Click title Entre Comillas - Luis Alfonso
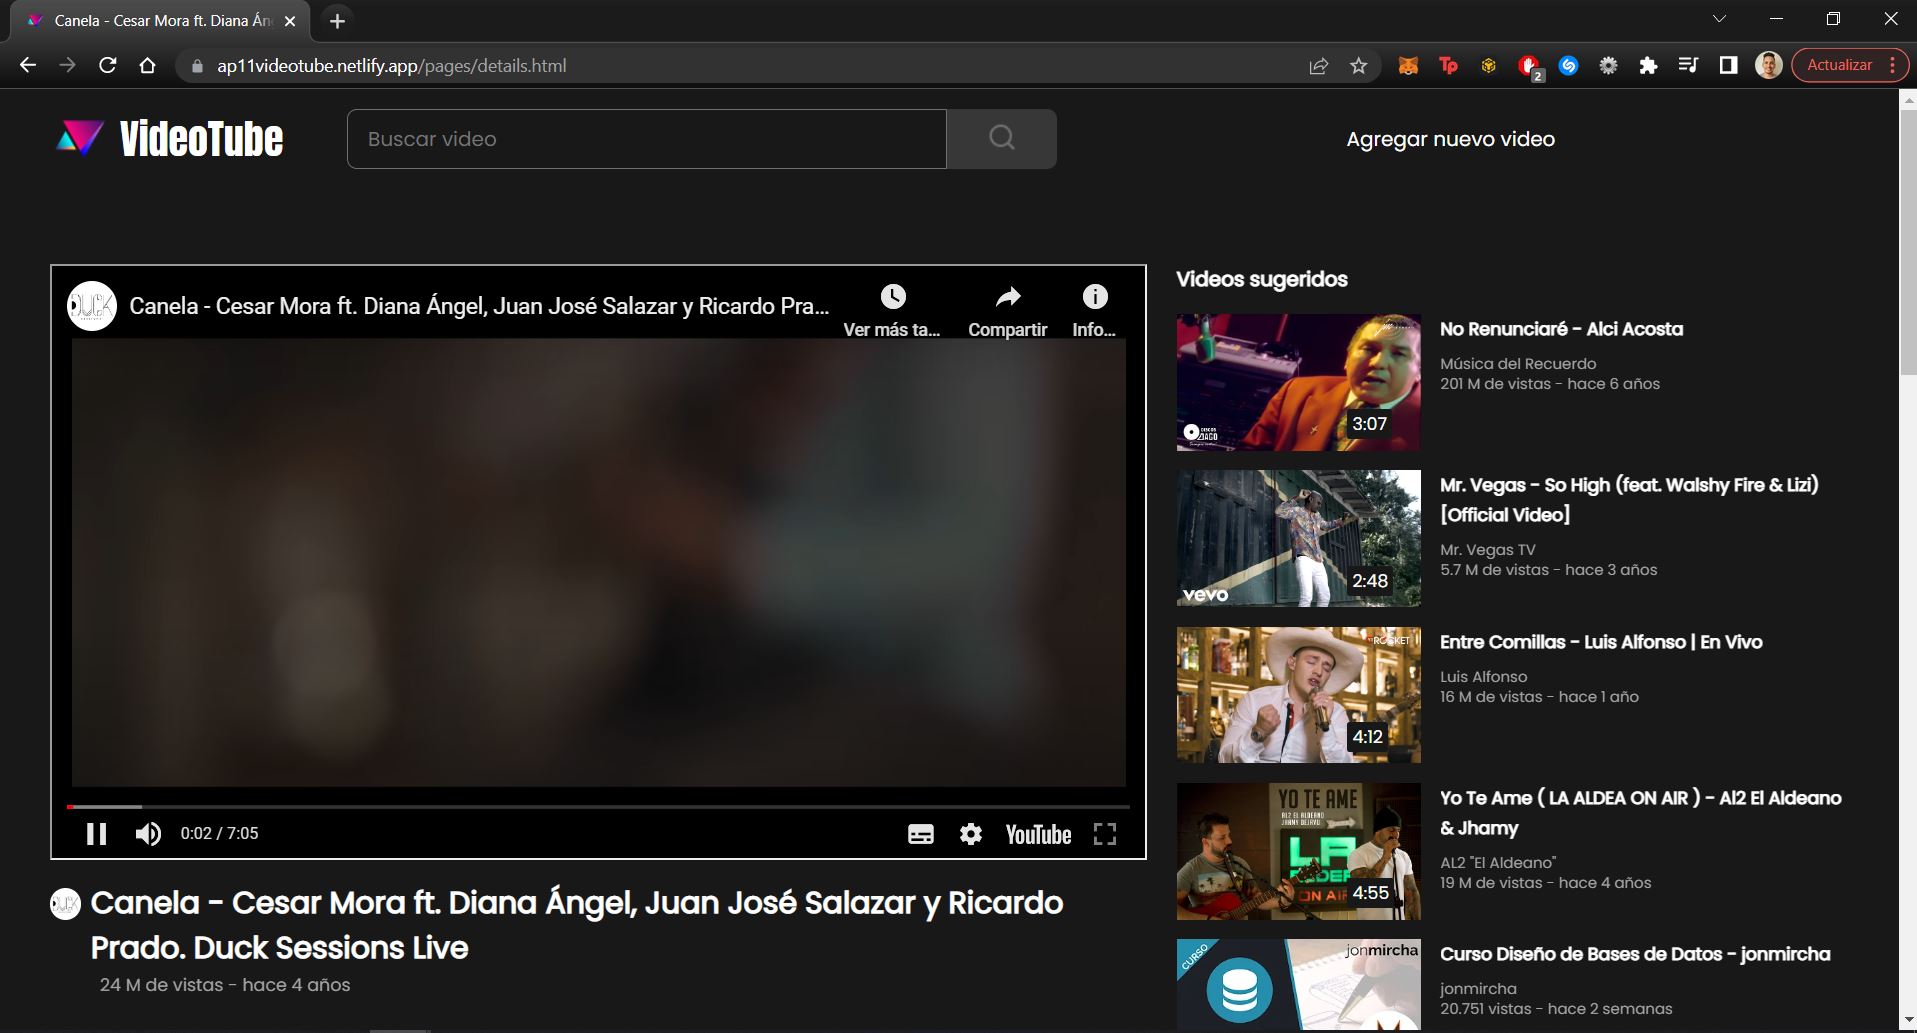Image resolution: width=1917 pixels, height=1033 pixels. [1601, 642]
